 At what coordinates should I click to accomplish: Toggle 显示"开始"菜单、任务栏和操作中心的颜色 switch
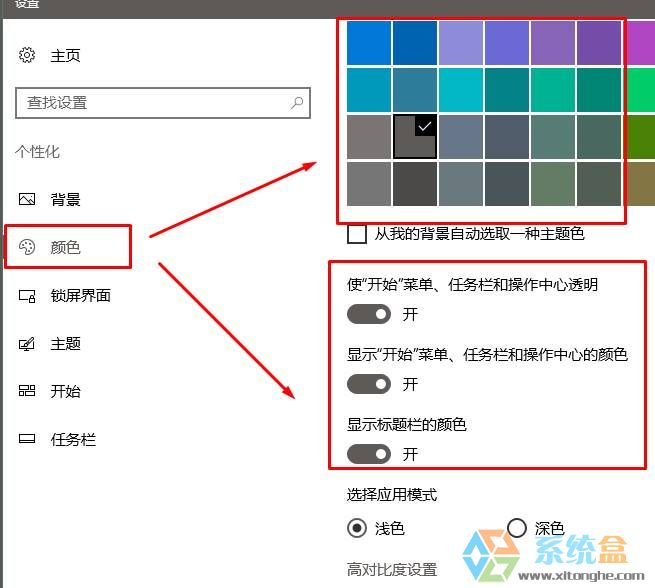click(369, 384)
